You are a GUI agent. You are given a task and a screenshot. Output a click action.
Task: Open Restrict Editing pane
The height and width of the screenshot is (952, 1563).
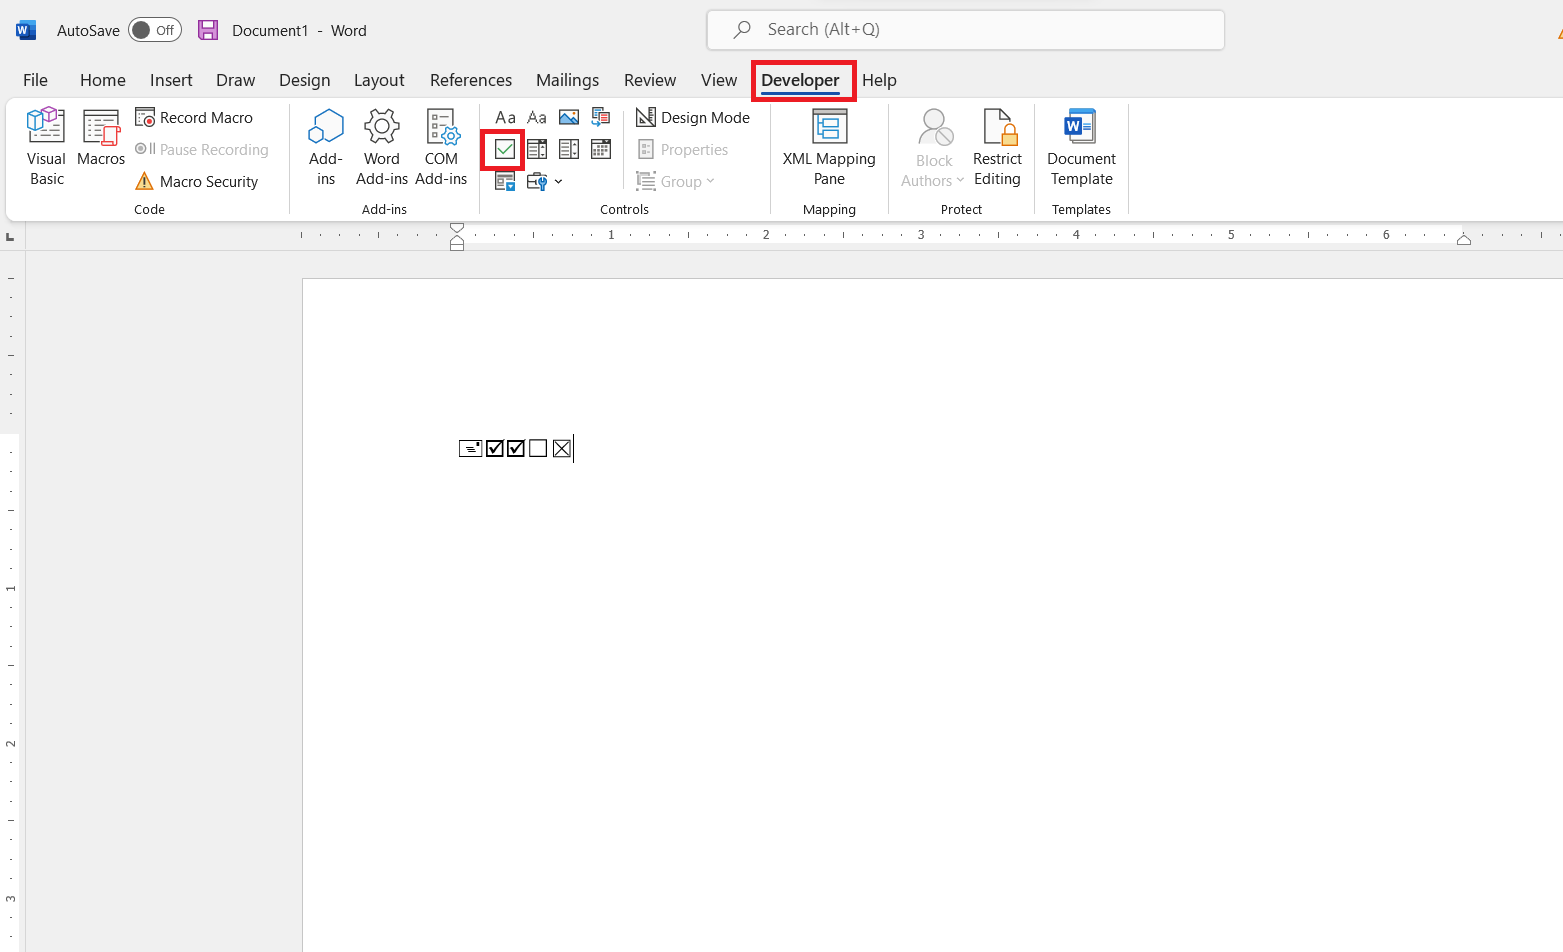tap(997, 147)
